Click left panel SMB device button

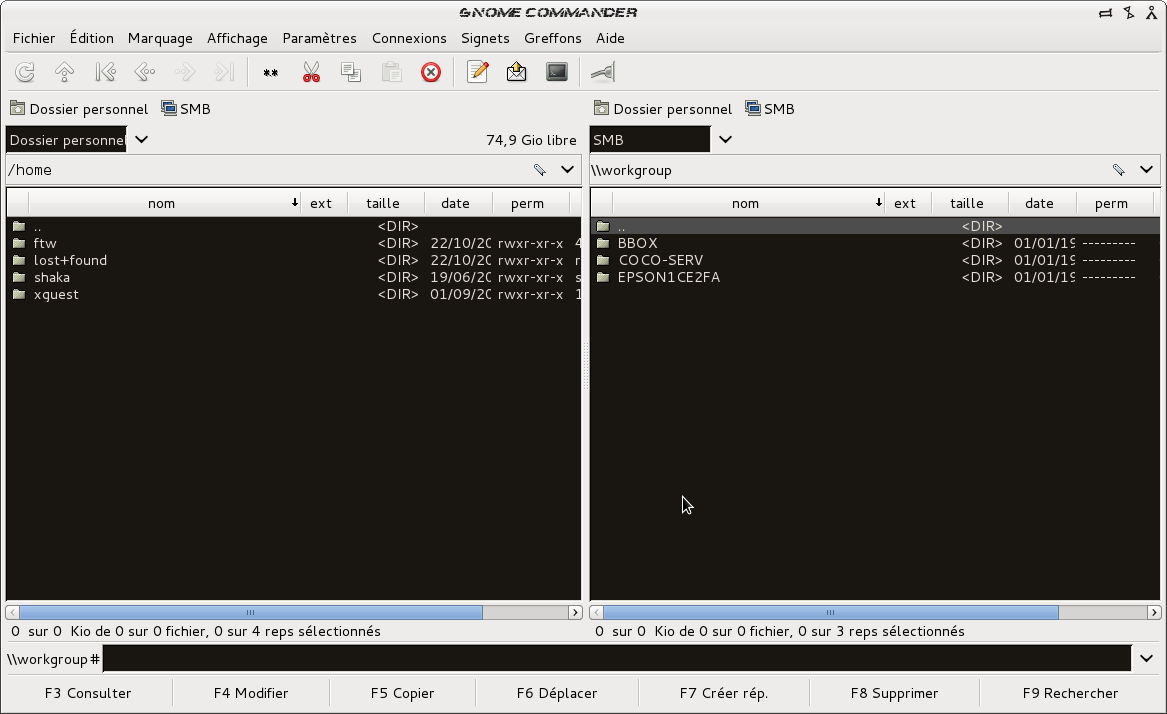tap(186, 109)
